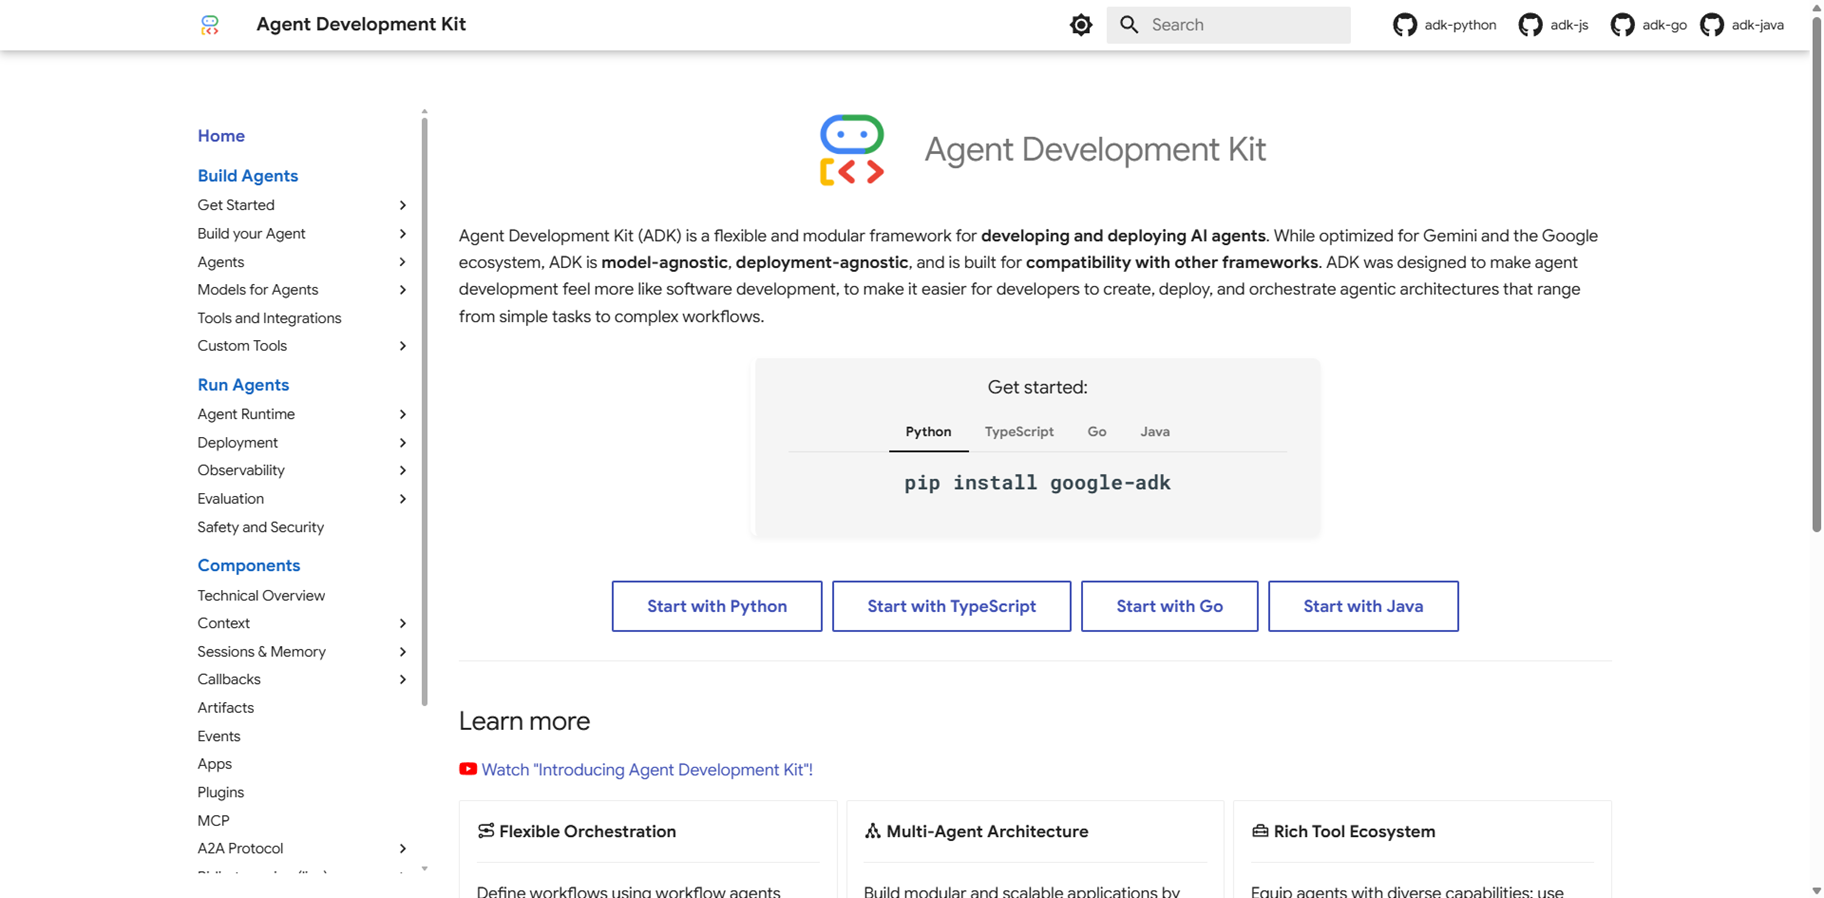Expand the Deployment chevron

403,443
